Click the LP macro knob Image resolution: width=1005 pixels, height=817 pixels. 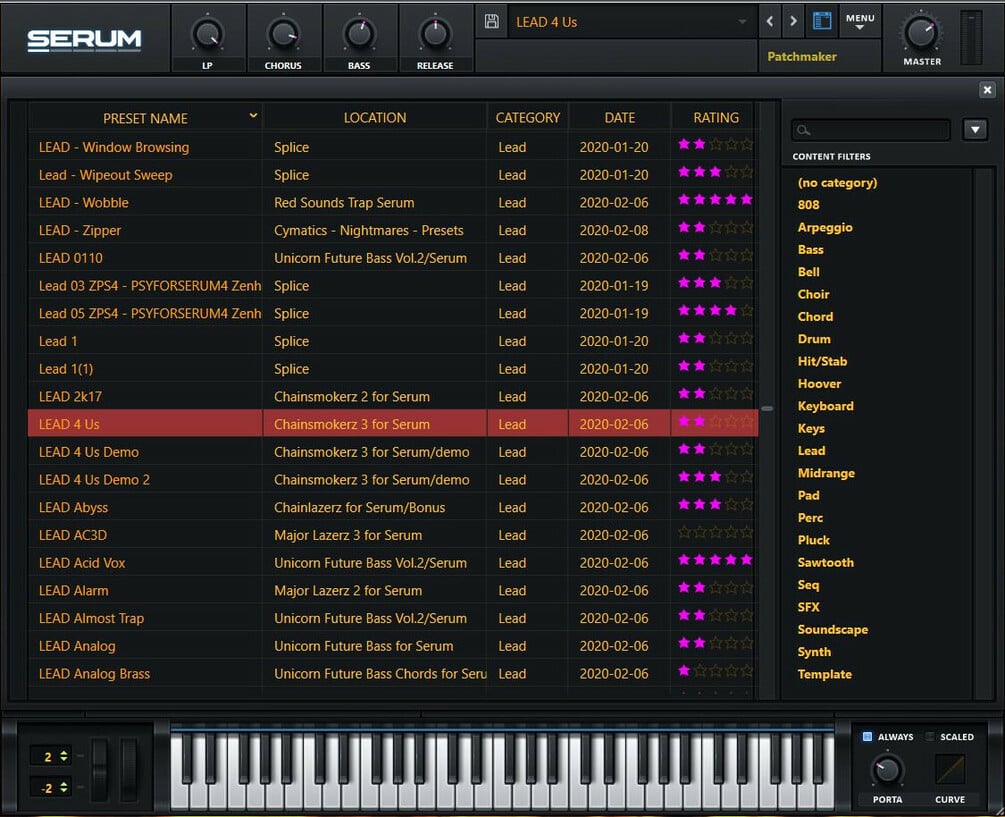[207, 35]
